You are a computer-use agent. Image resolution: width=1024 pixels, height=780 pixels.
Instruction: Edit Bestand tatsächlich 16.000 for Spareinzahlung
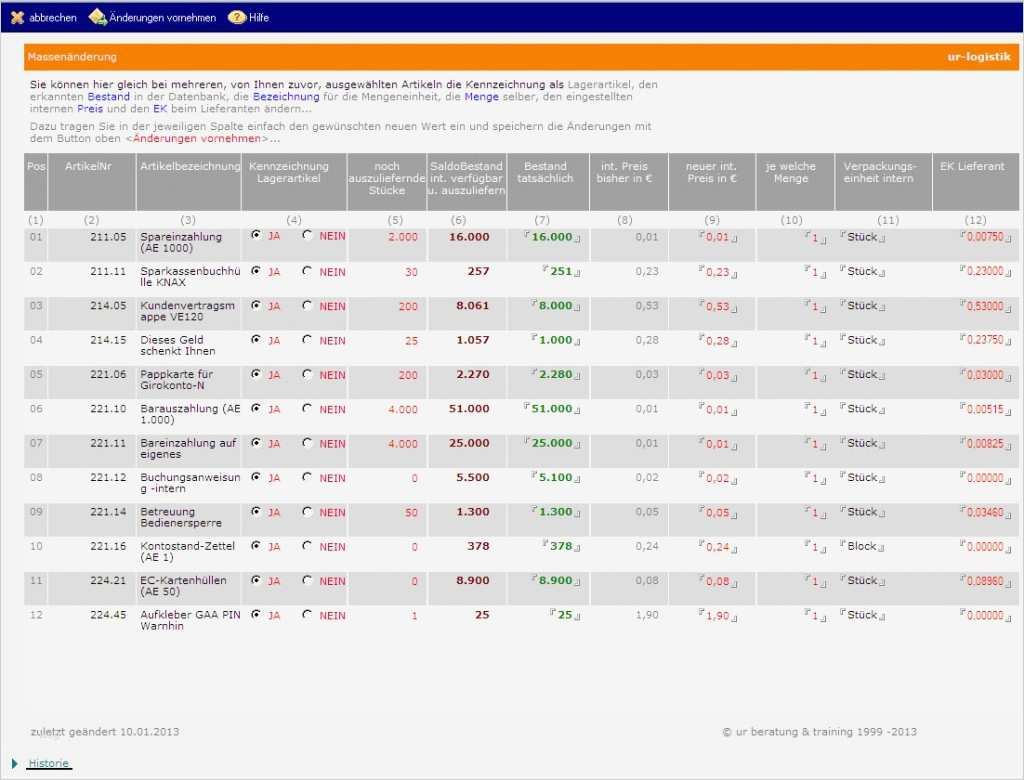pos(552,237)
